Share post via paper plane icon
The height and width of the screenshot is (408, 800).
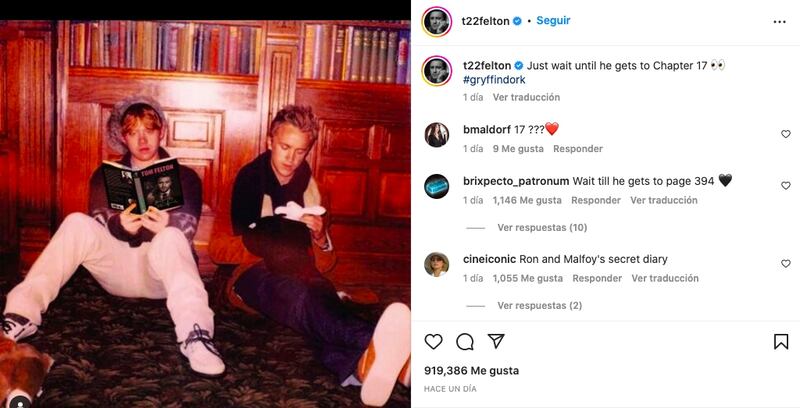point(496,341)
